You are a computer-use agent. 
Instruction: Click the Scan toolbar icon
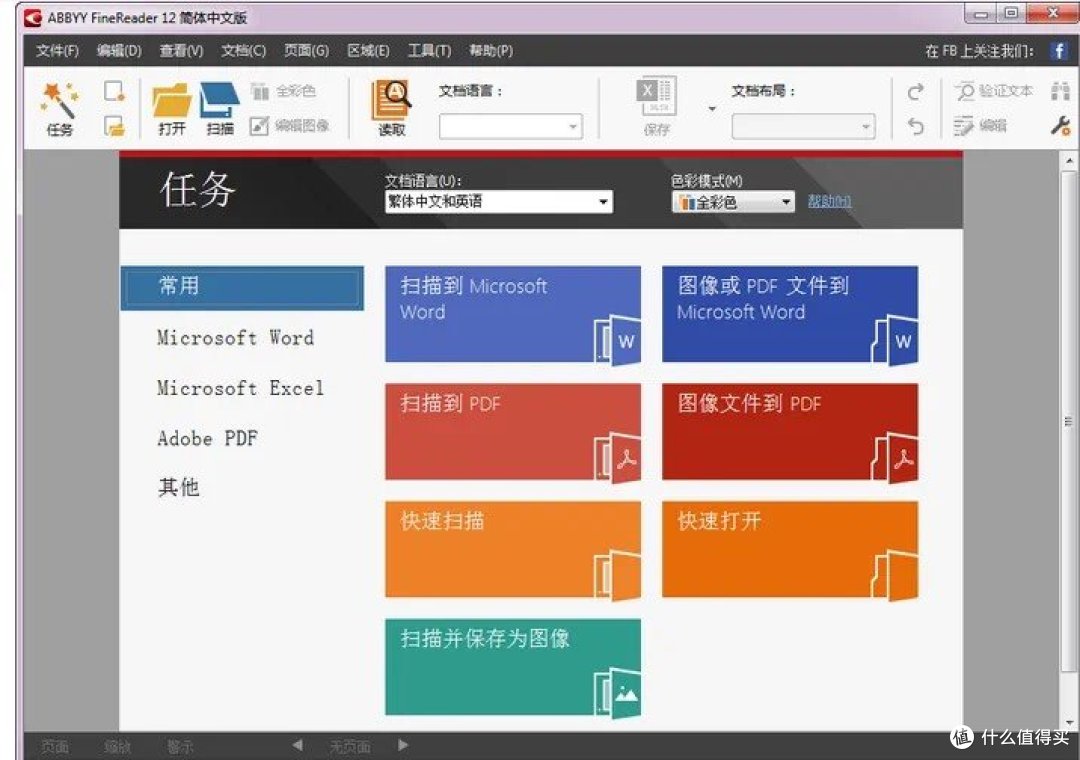click(x=220, y=108)
